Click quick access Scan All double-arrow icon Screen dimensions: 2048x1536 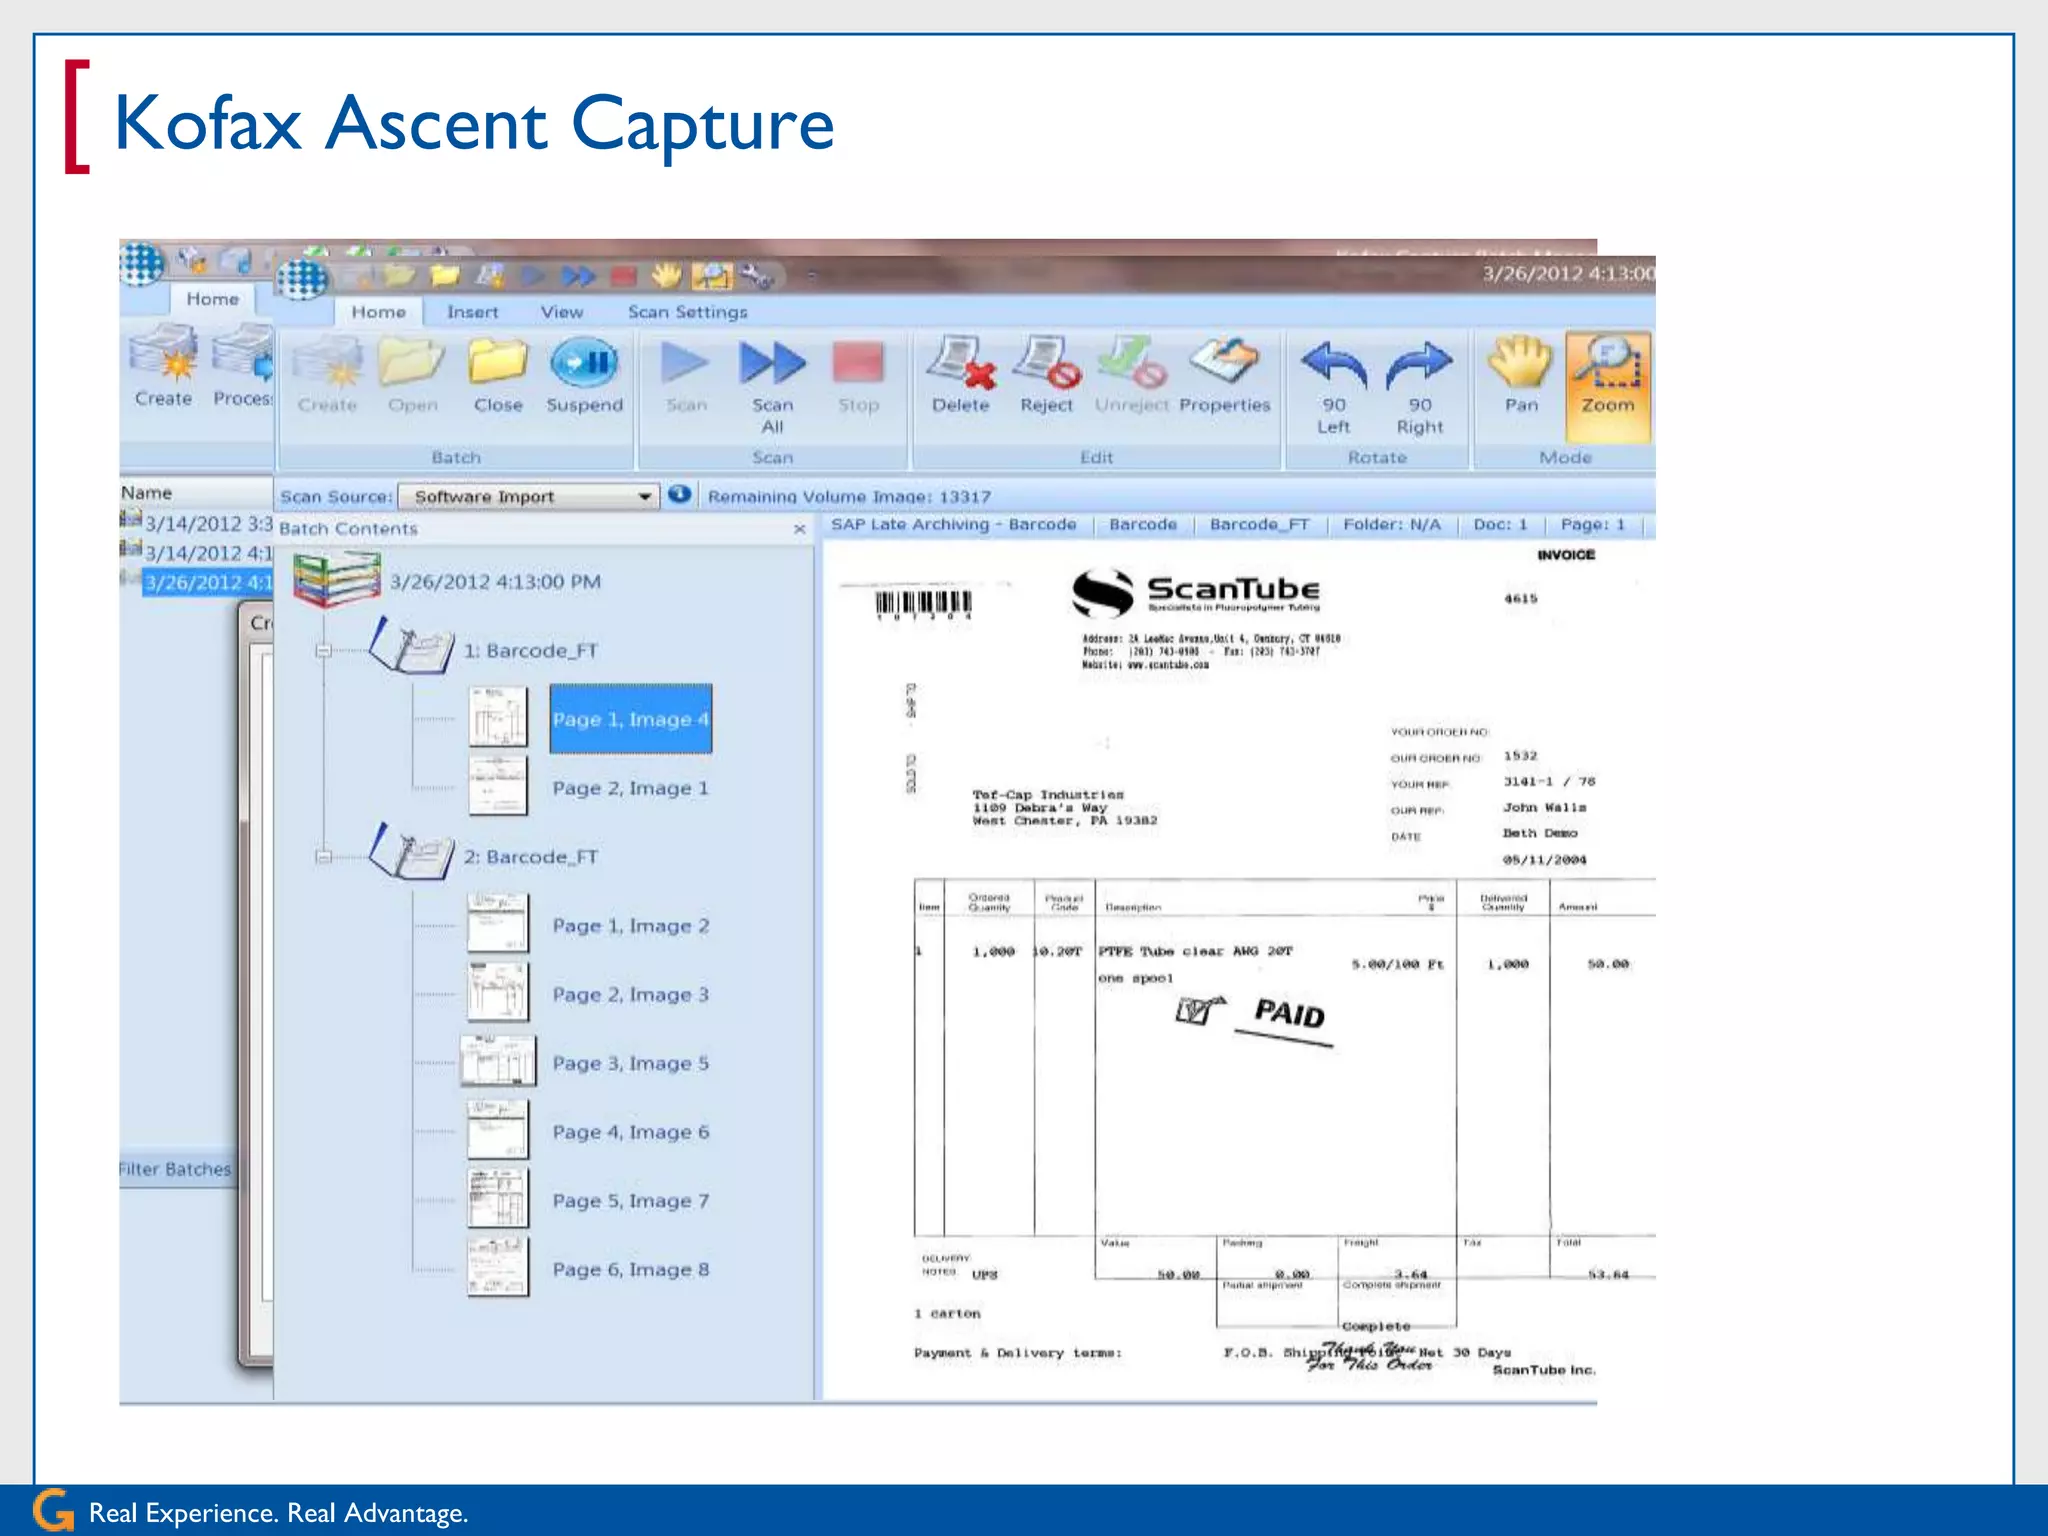pyautogui.click(x=579, y=275)
